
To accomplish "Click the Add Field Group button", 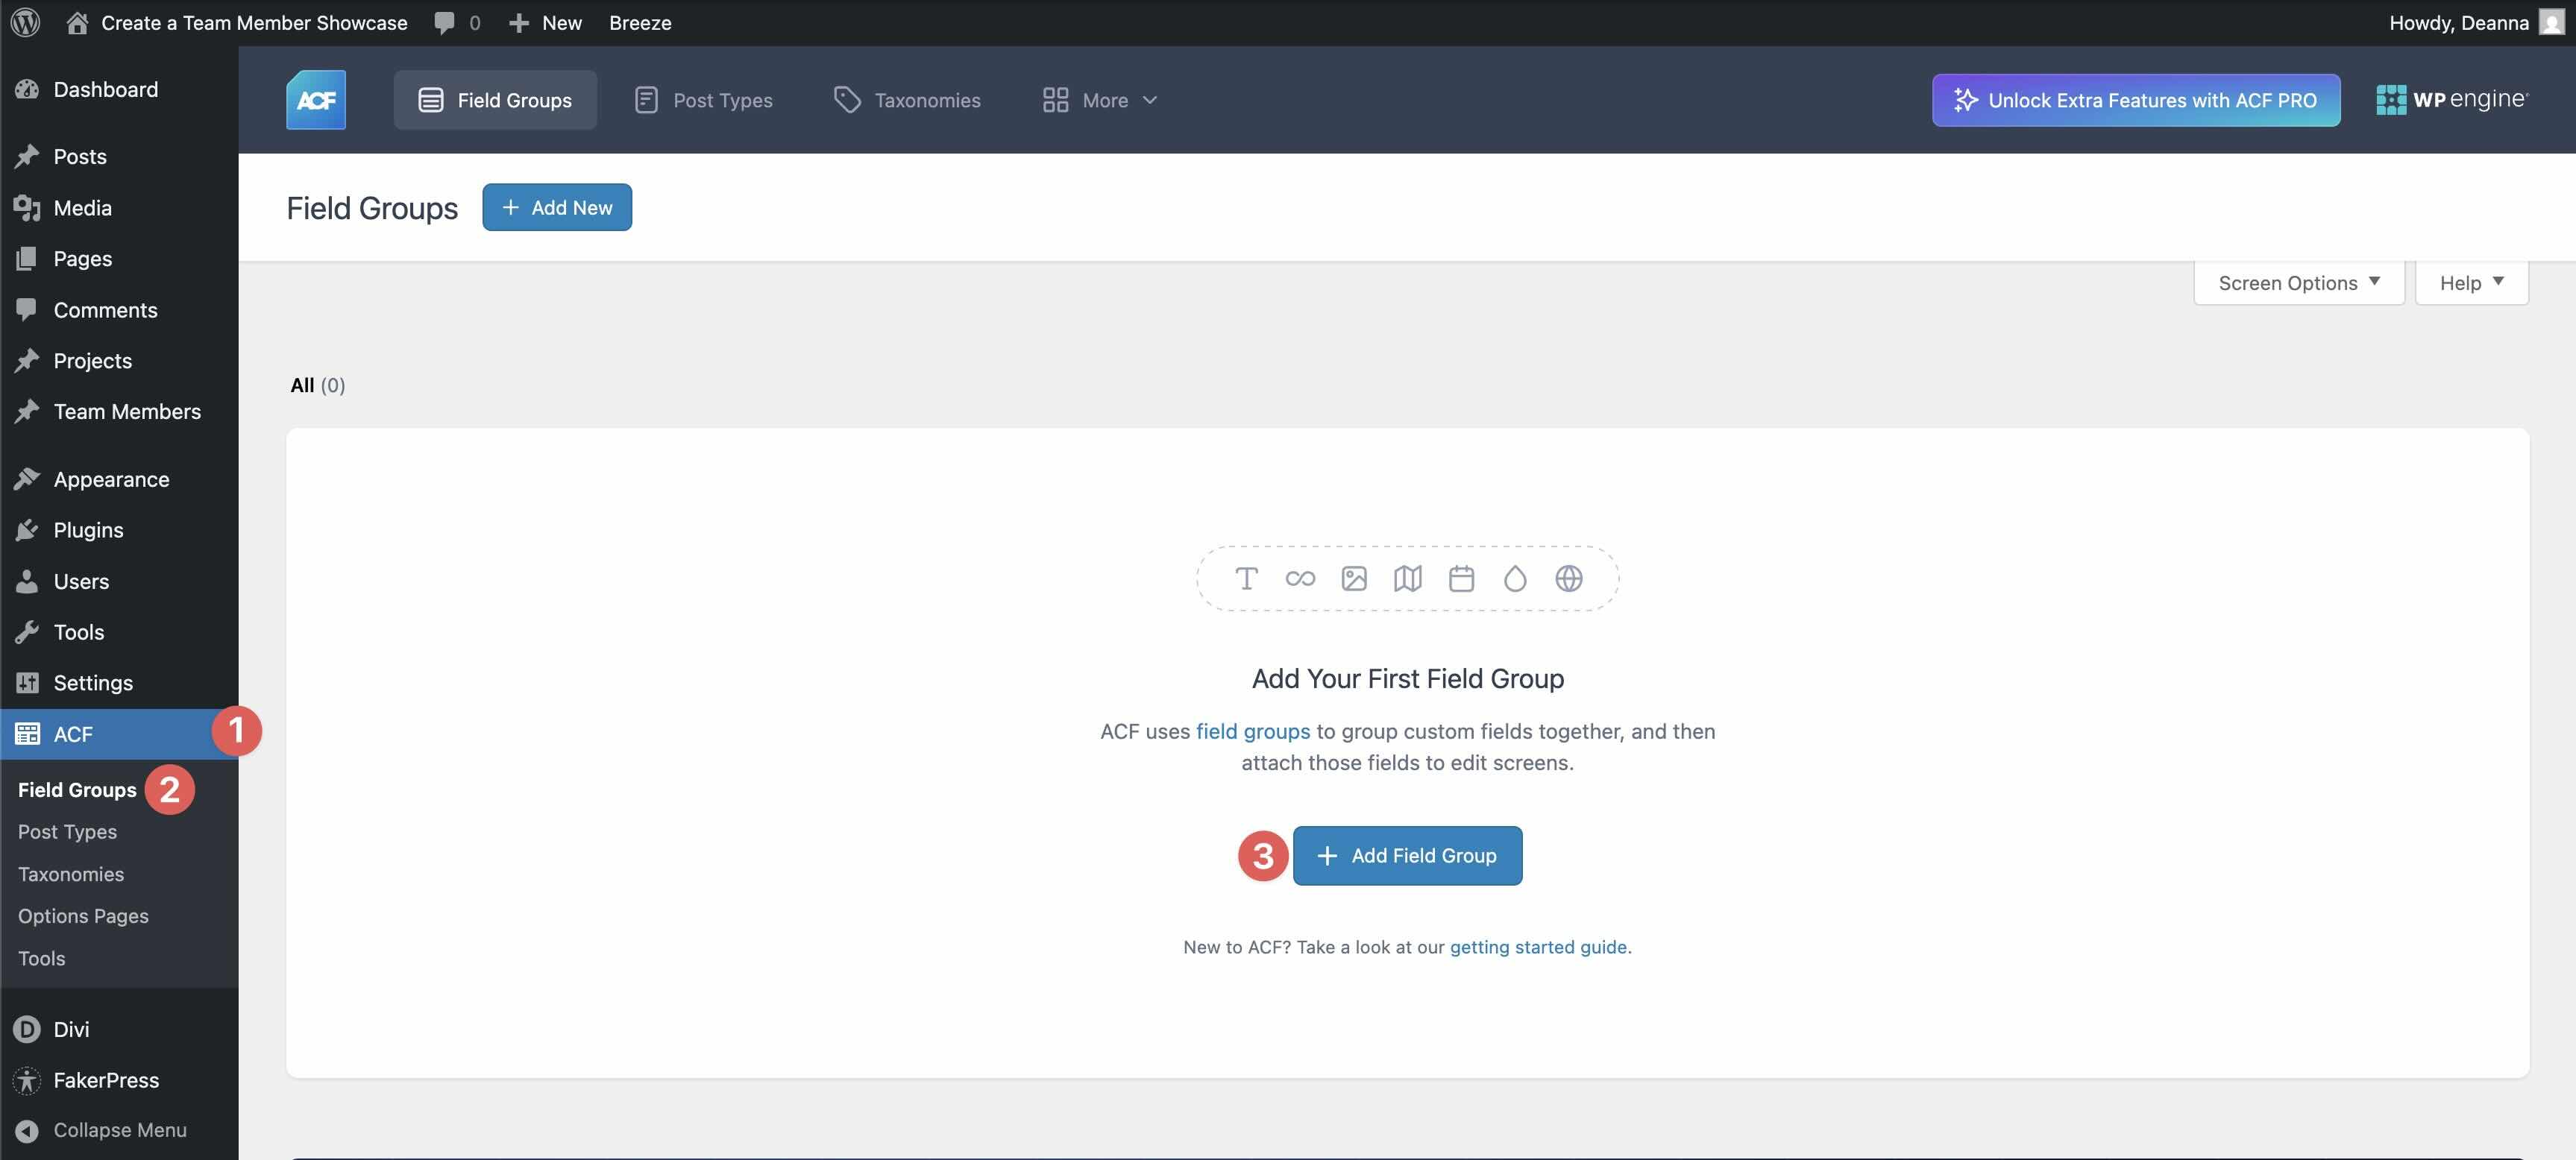I will point(1407,855).
